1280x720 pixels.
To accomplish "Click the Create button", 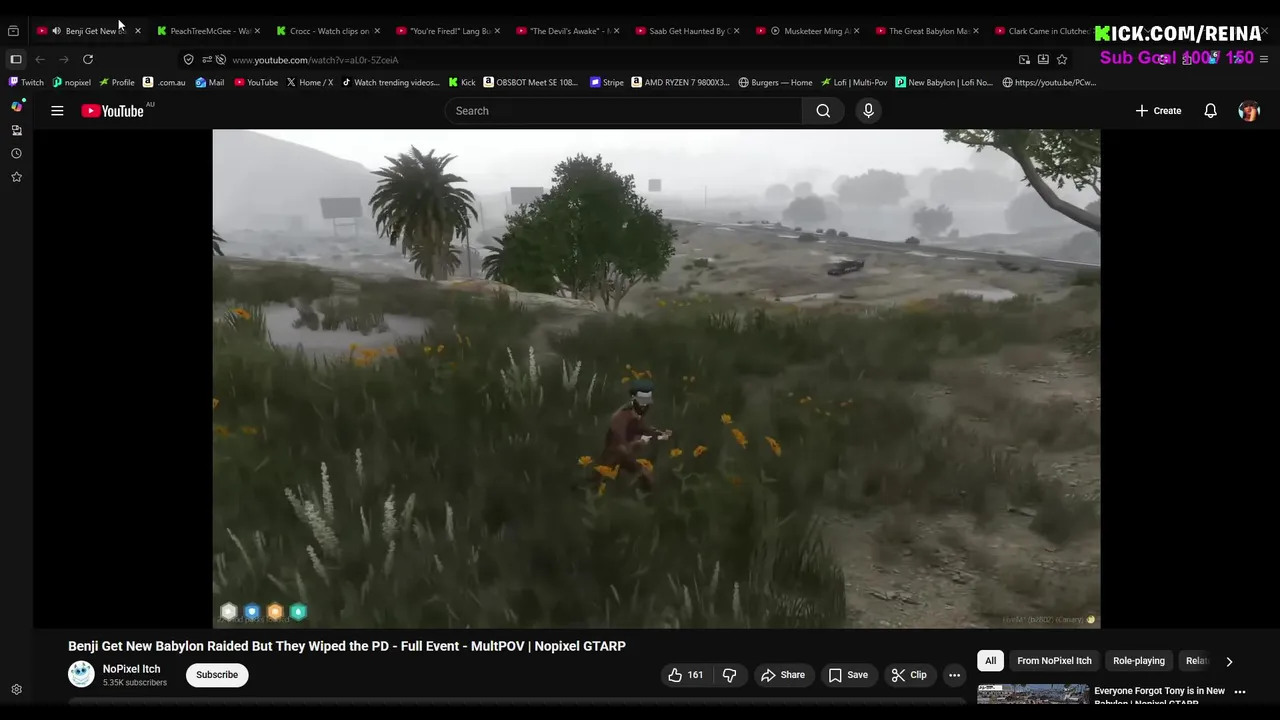I will [x=1158, y=111].
